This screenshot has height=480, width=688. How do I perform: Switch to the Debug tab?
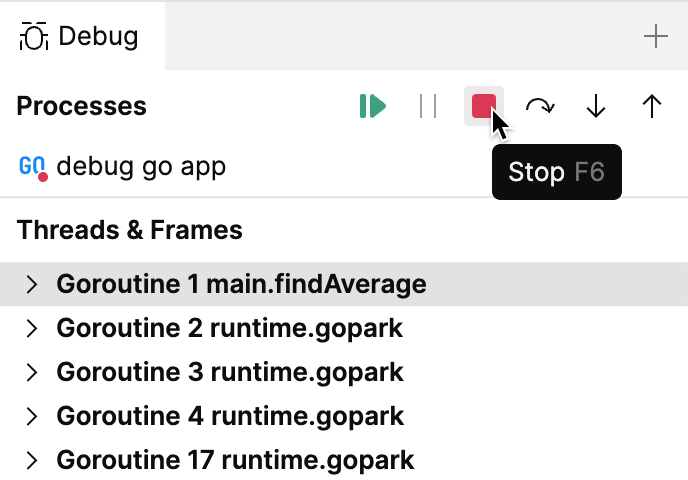click(82, 37)
